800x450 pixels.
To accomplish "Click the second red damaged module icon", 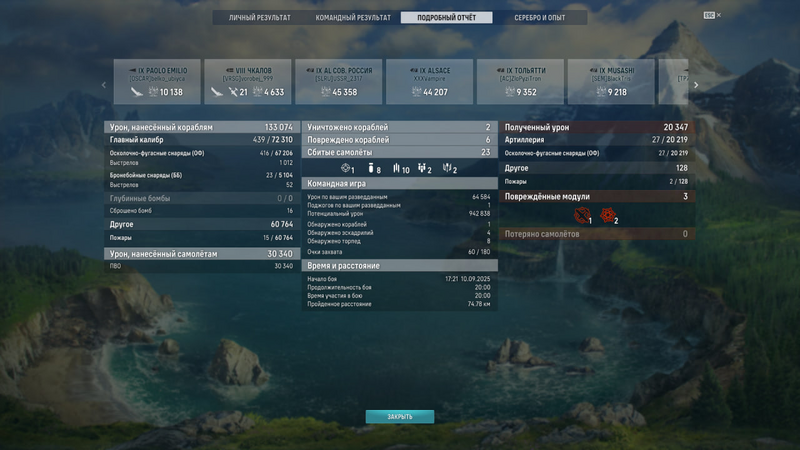I will pos(607,215).
